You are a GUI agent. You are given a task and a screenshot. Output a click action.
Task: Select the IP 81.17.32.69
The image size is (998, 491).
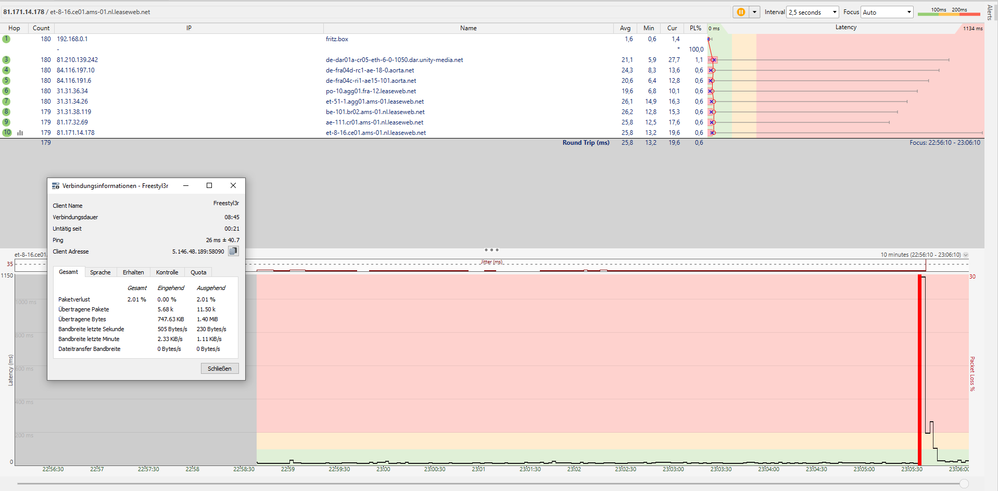click(x=72, y=122)
